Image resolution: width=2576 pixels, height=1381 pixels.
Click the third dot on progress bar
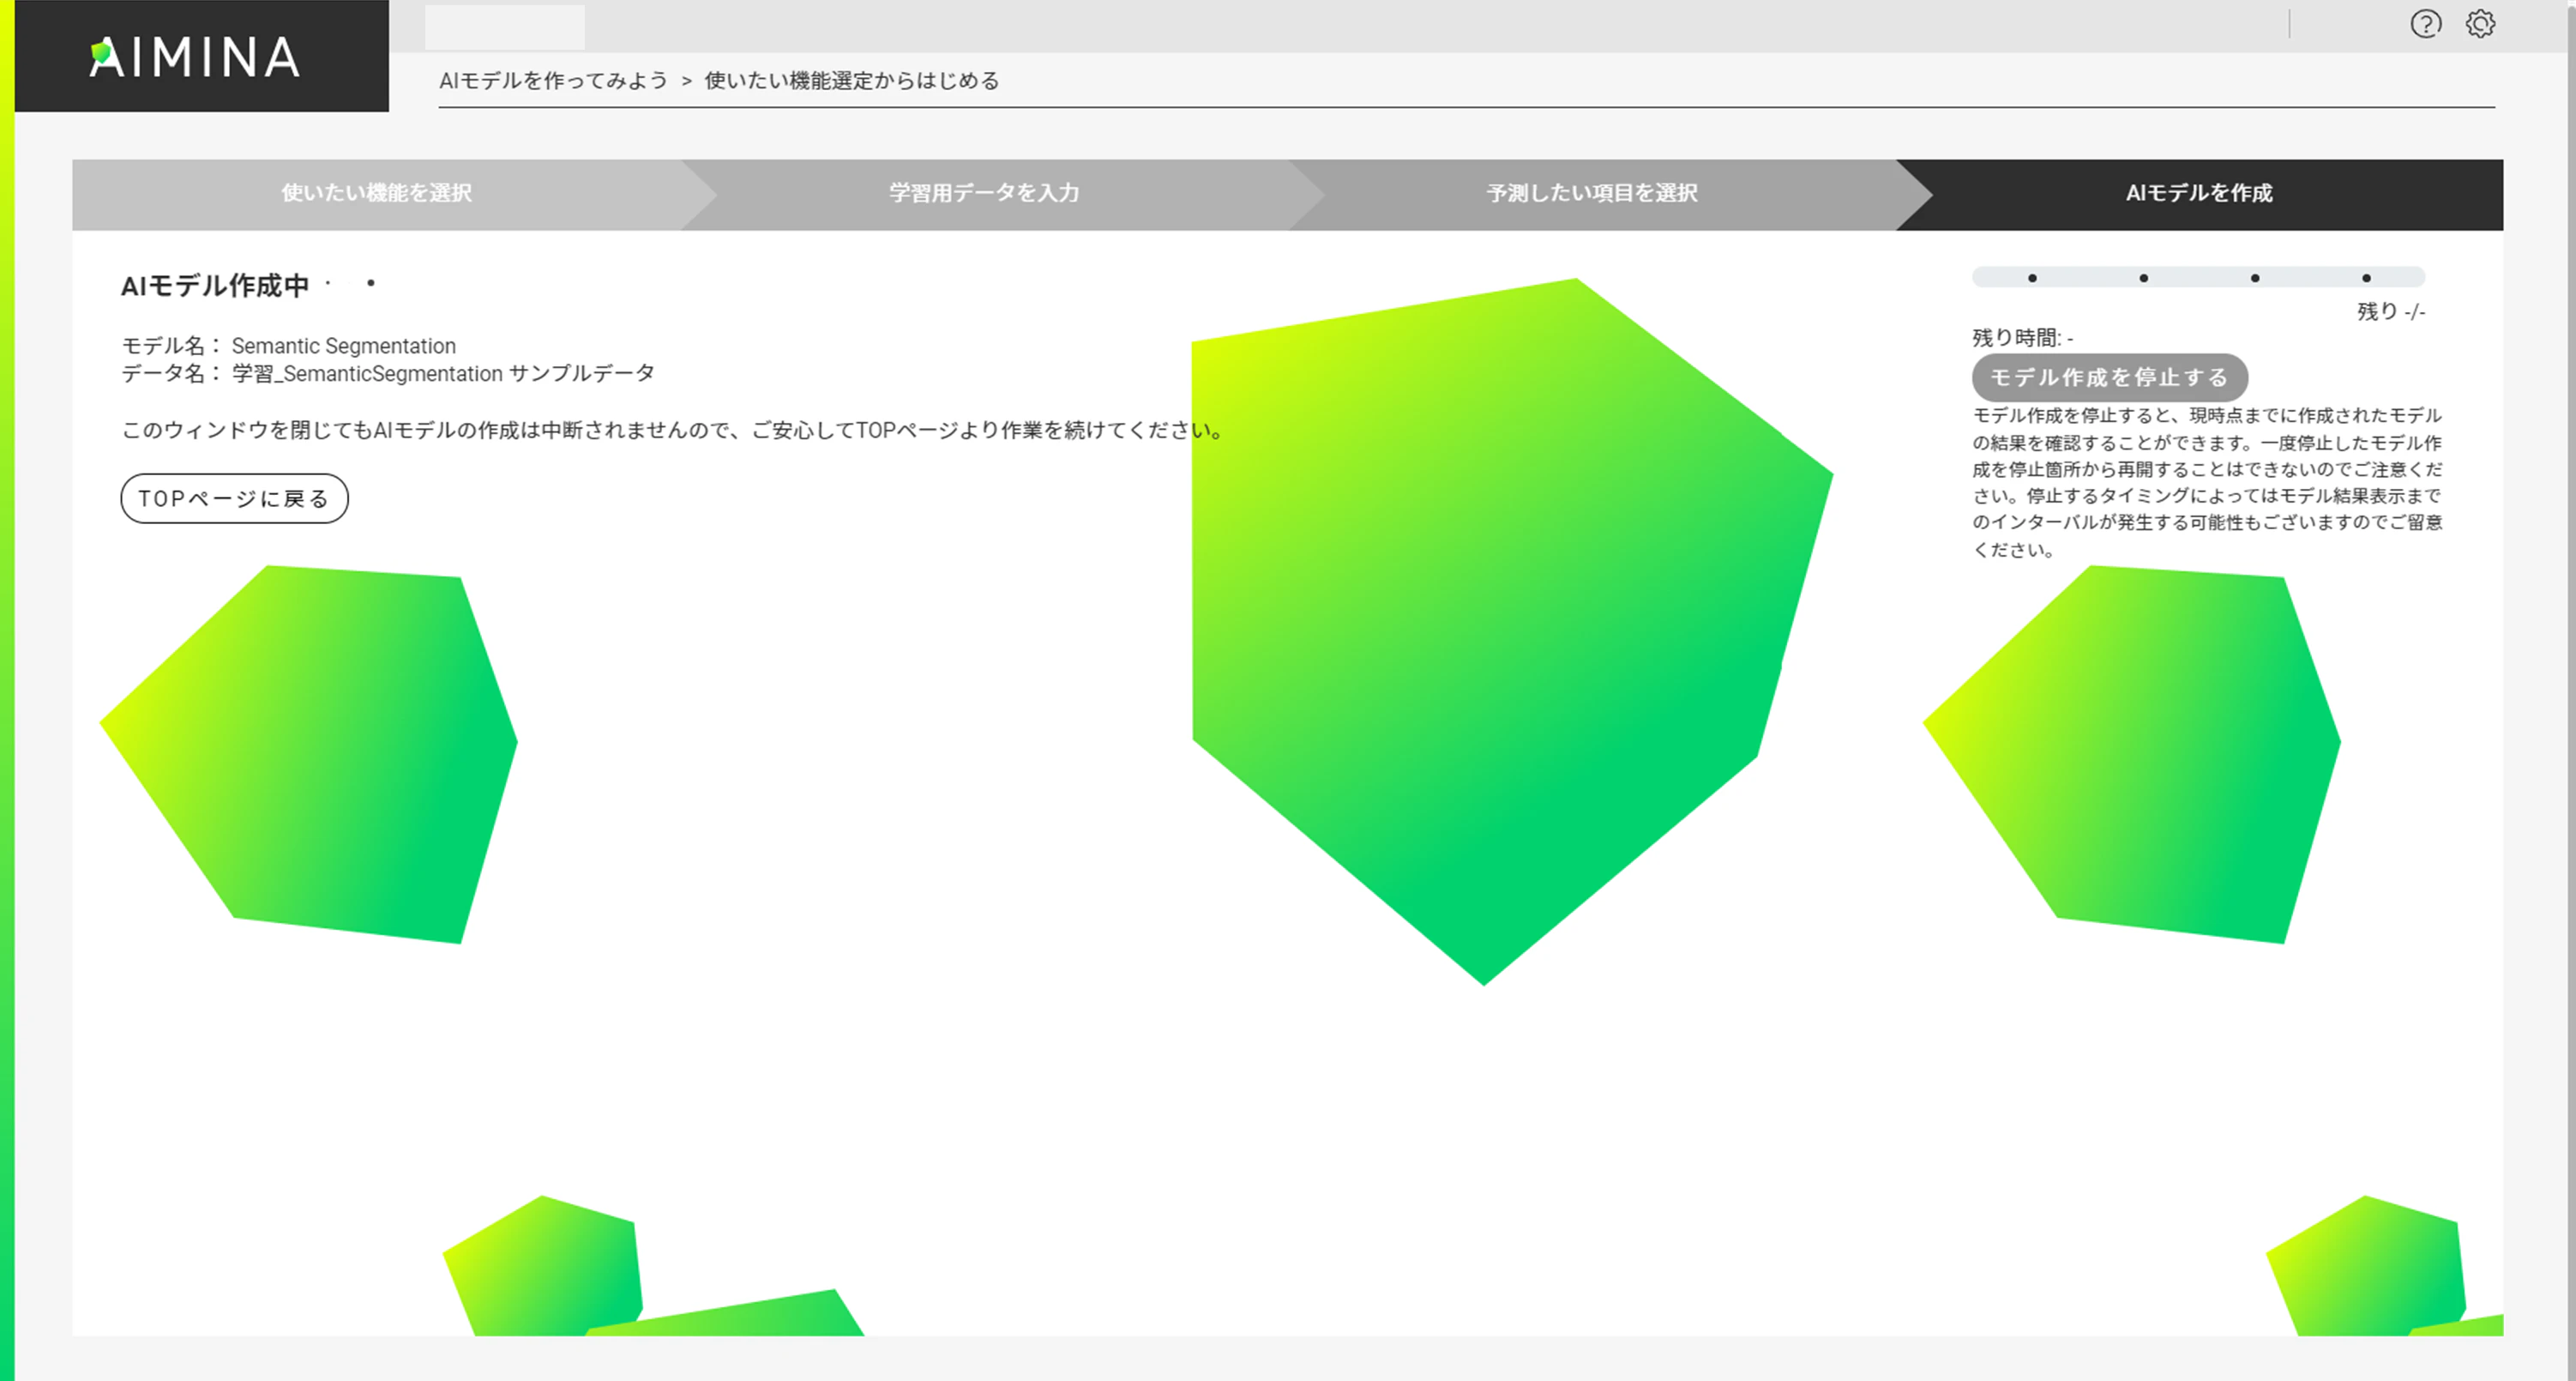coord(2255,278)
